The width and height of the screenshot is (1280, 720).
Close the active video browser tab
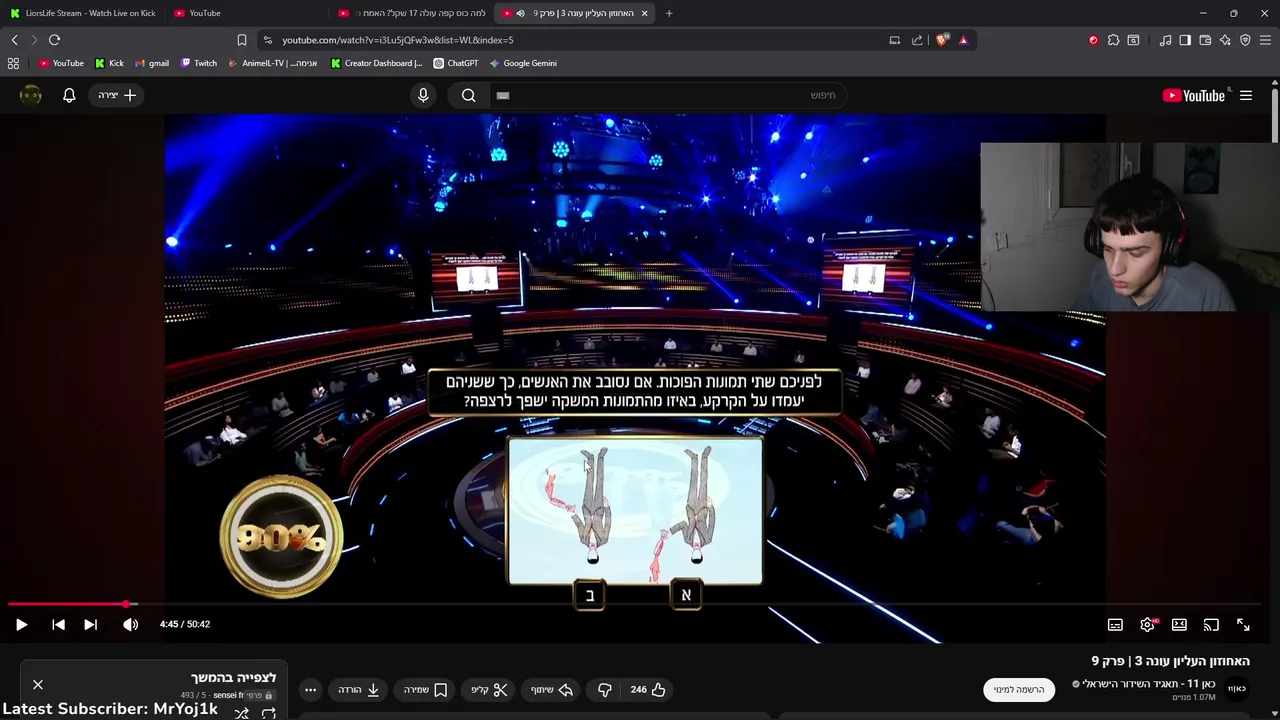click(x=644, y=13)
